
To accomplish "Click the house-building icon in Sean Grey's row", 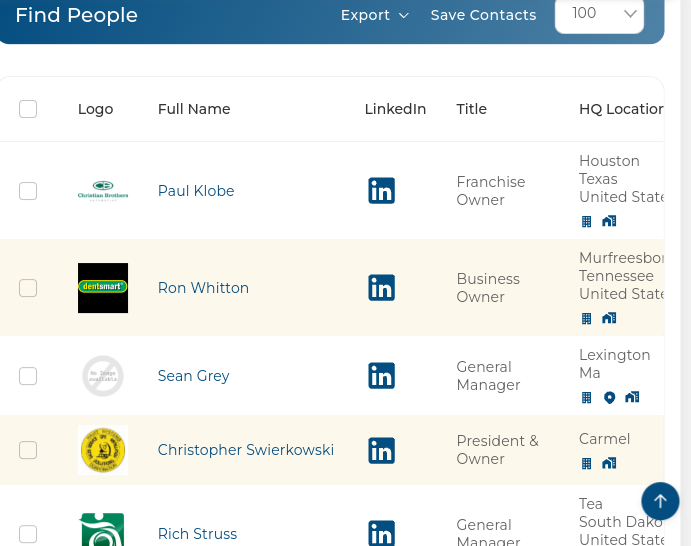I will [x=632, y=397].
